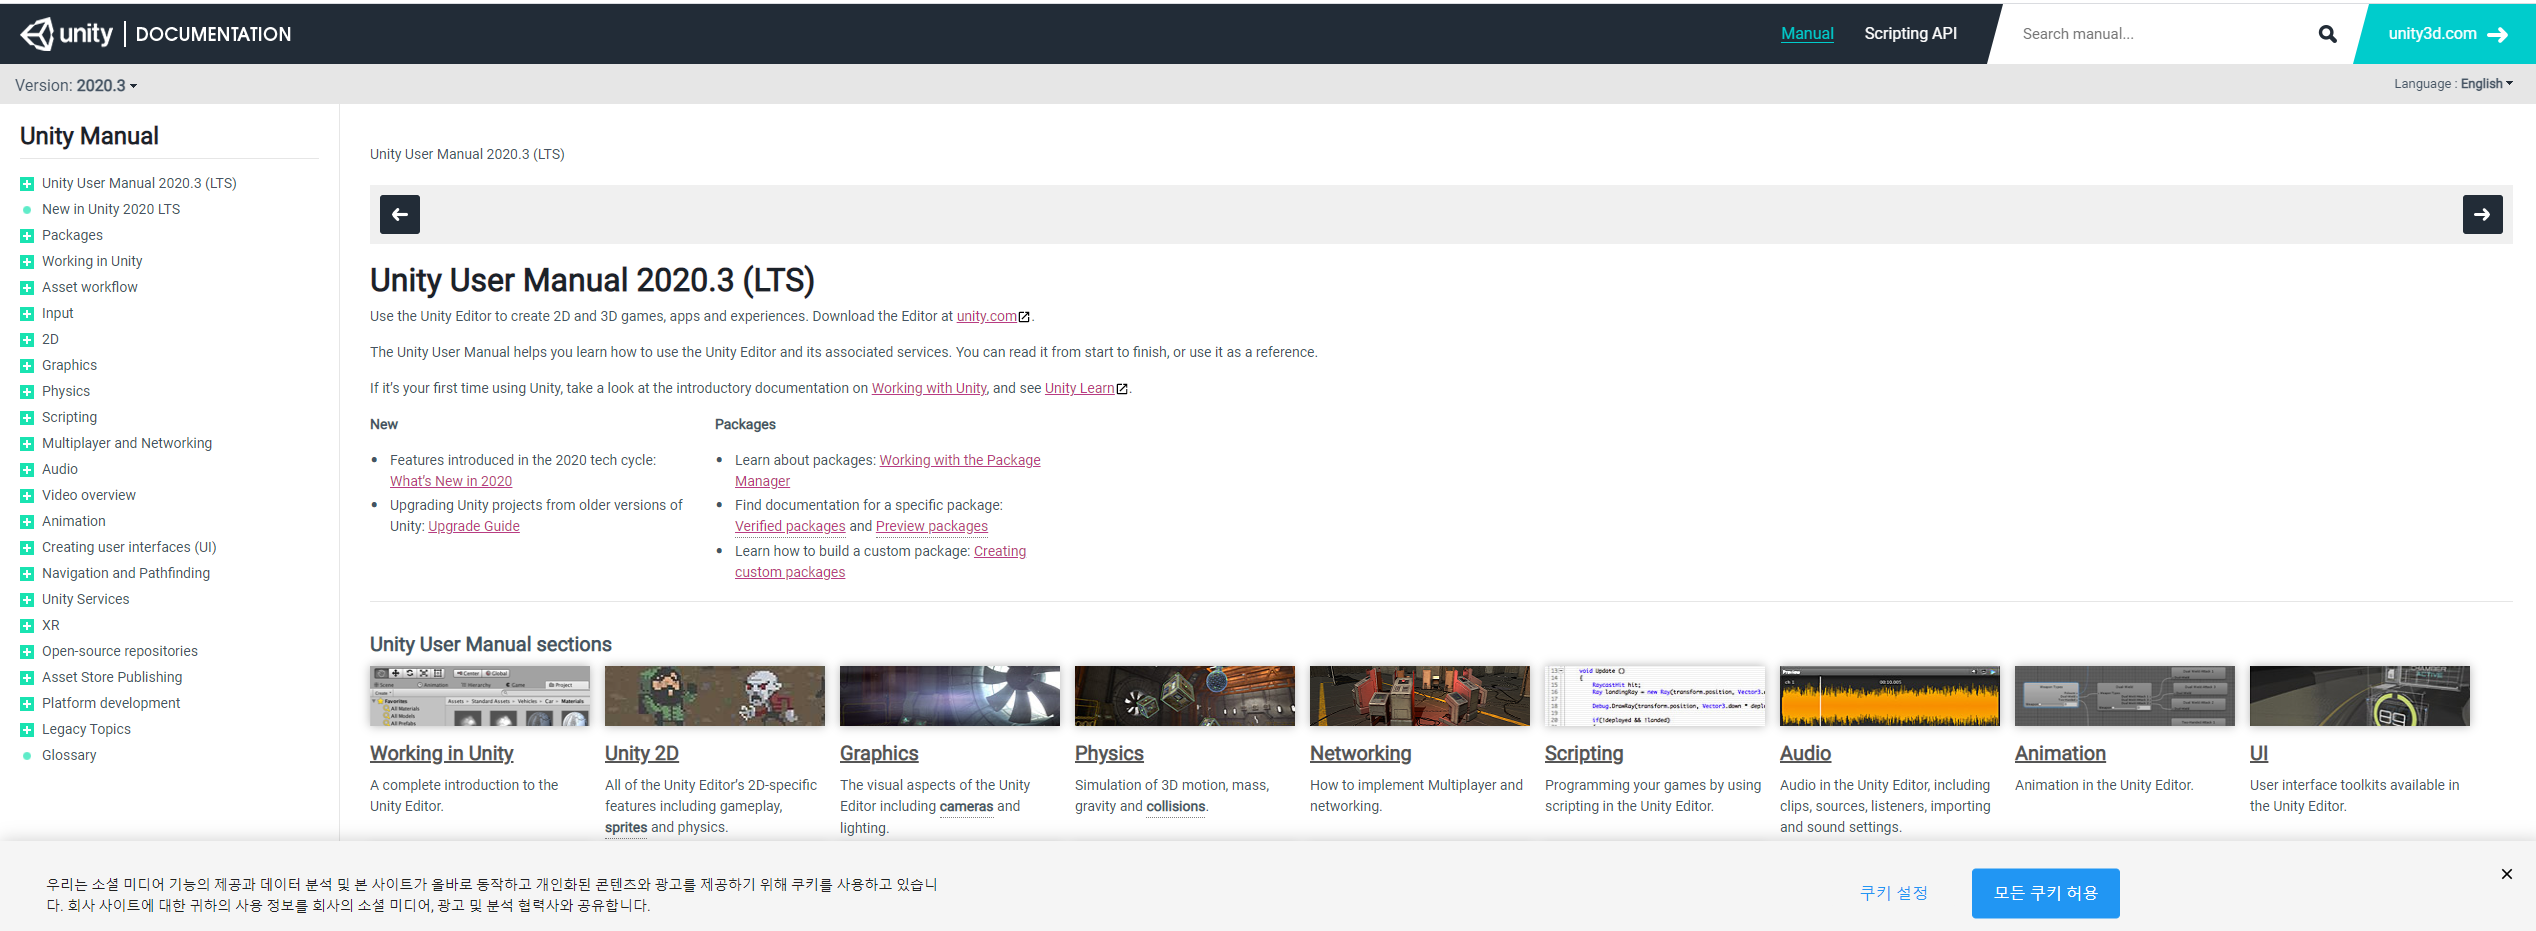Expand sidebar Graphics plus icon
Viewport: 2536px width, 931px height.
pyautogui.click(x=27, y=366)
